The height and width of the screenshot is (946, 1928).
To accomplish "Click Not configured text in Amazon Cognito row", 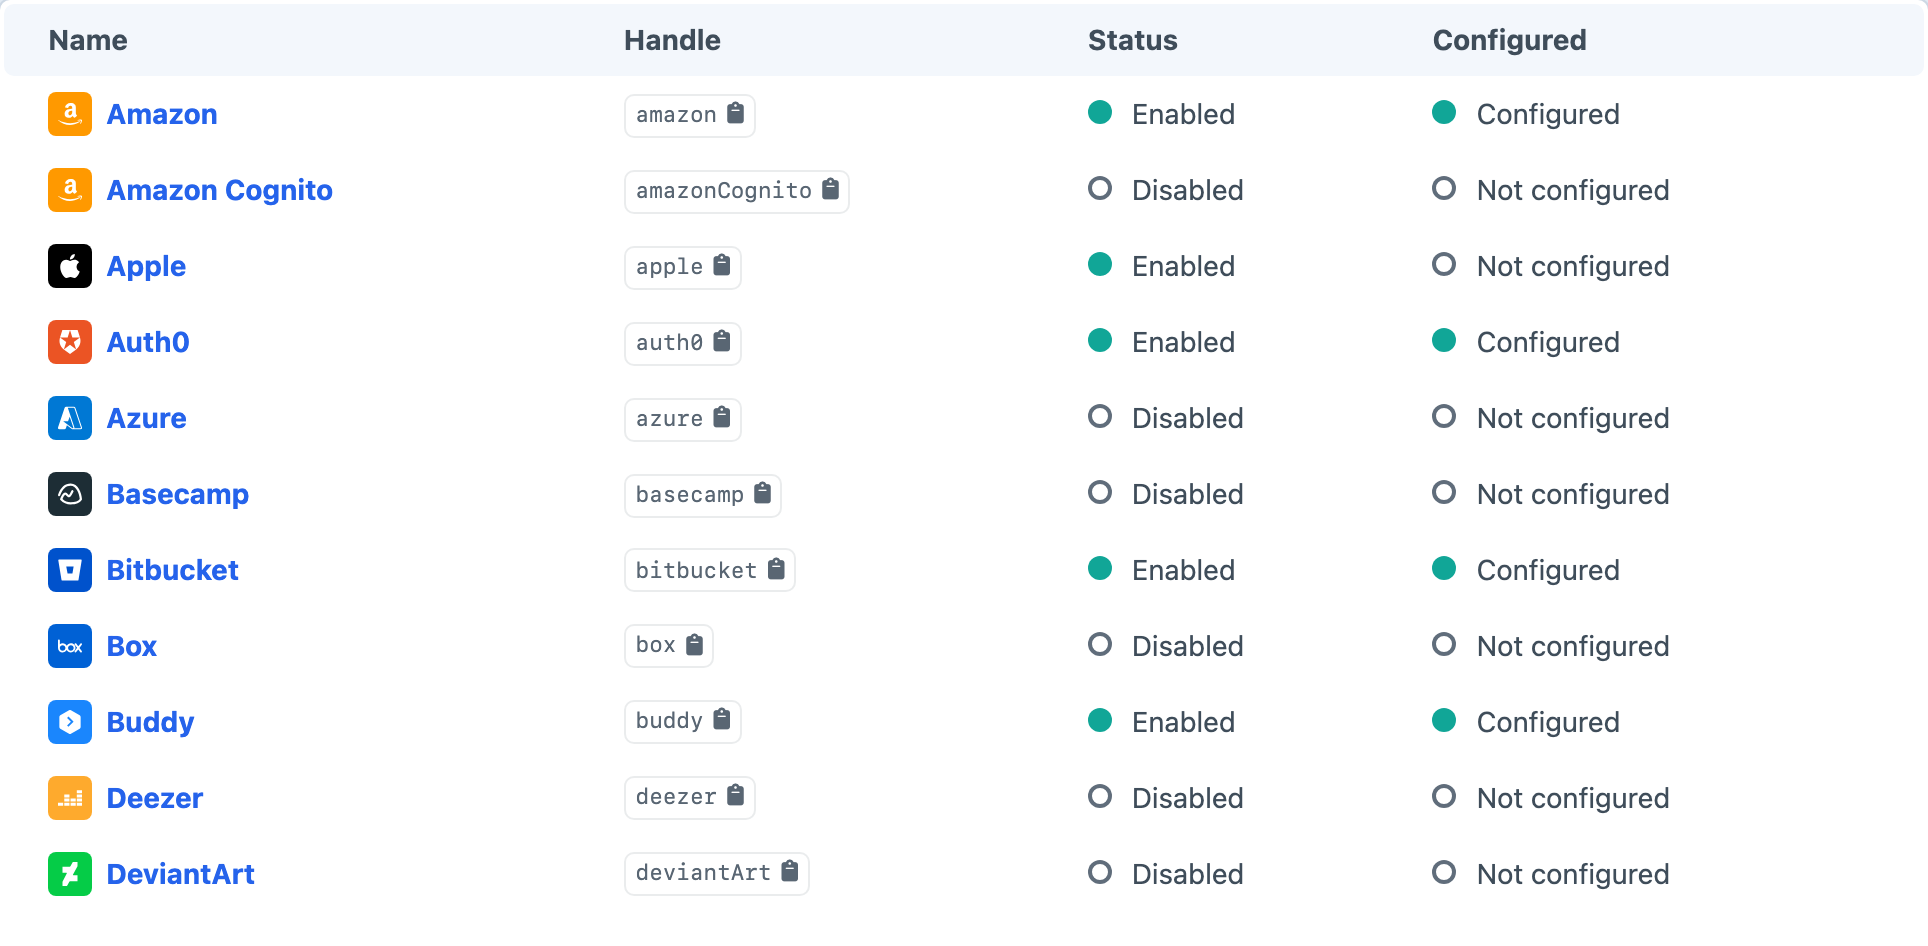I will point(1573,190).
